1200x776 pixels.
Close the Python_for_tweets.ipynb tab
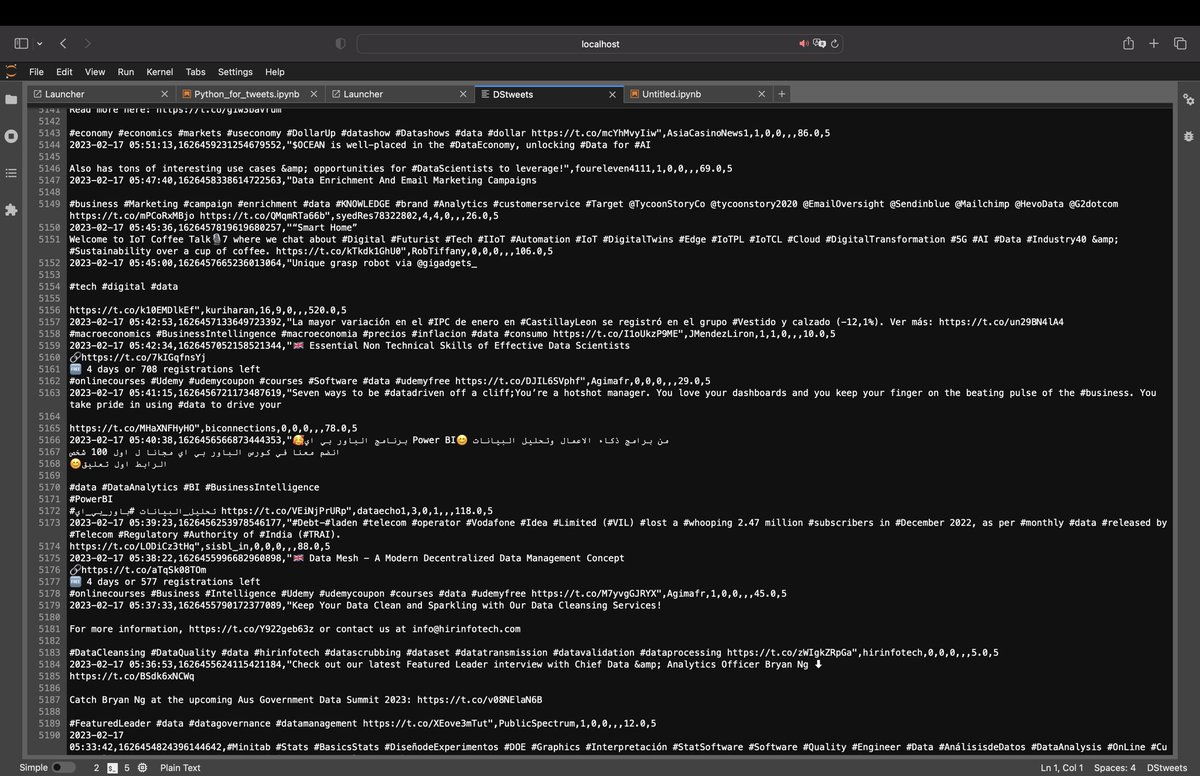tap(313, 94)
